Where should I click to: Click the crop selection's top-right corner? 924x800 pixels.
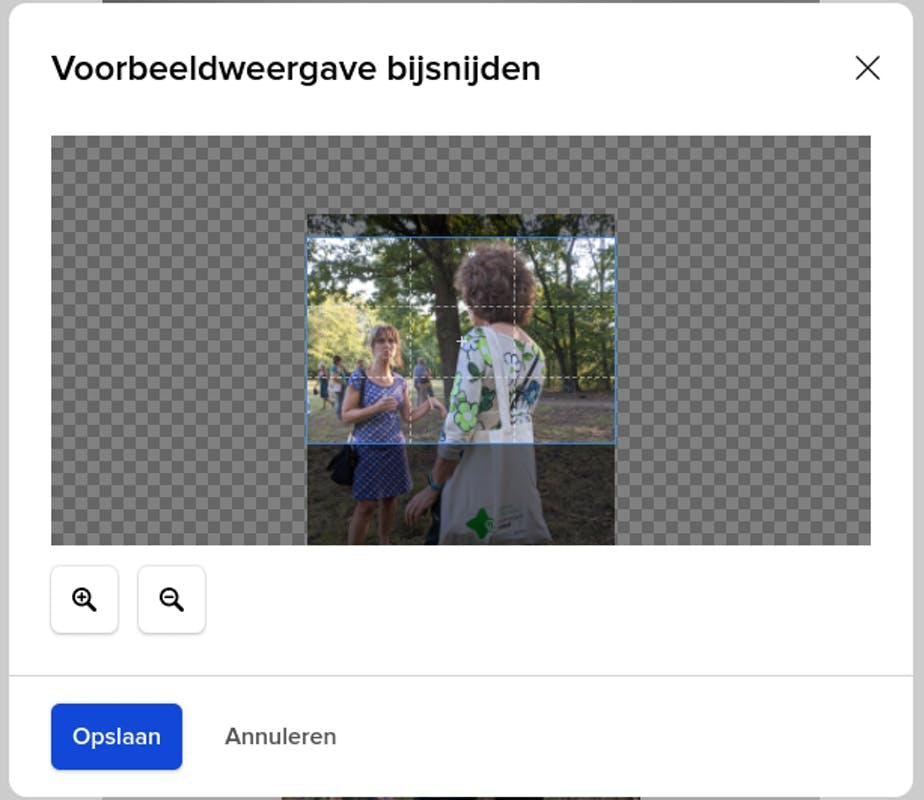(x=615, y=238)
